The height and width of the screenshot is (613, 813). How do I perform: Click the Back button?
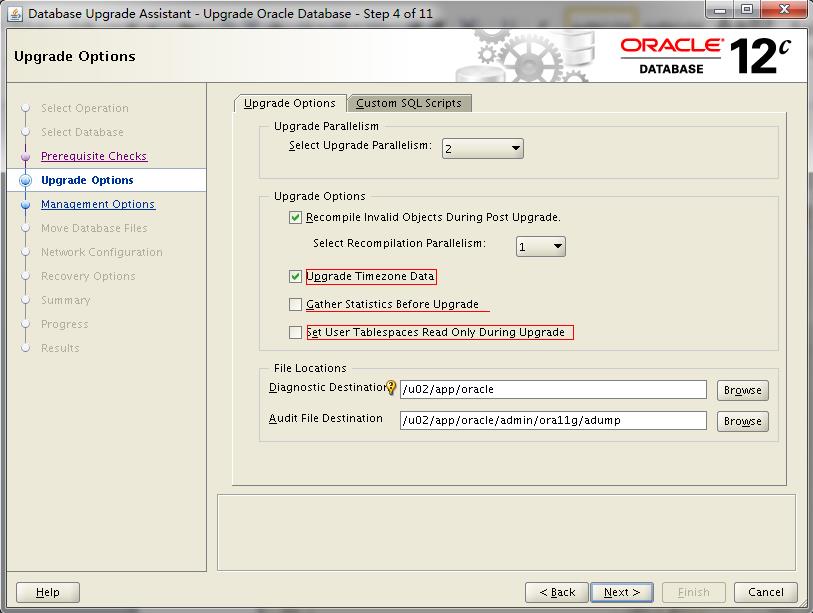[557, 592]
